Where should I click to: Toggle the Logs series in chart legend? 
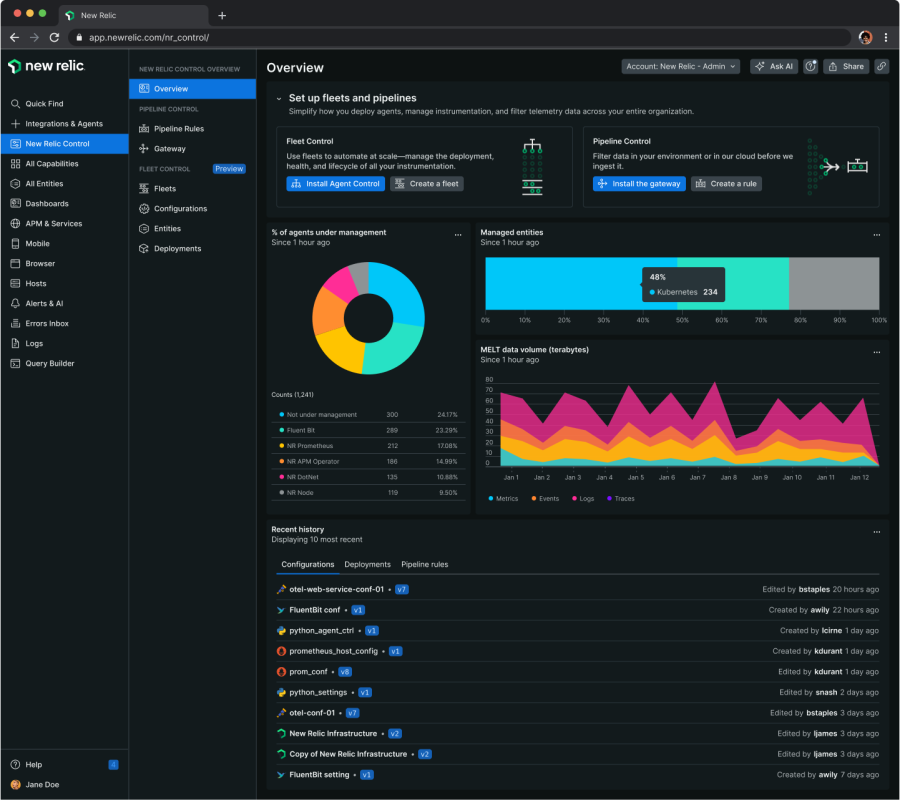[586, 498]
